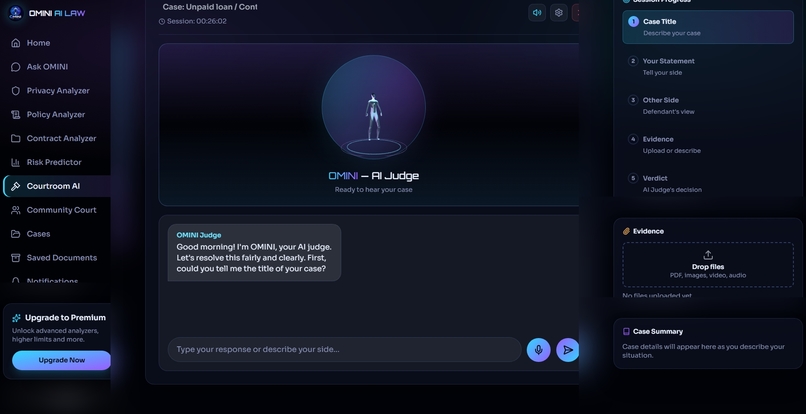Focus the response text input field
This screenshot has width=806, height=414.
[344, 350]
